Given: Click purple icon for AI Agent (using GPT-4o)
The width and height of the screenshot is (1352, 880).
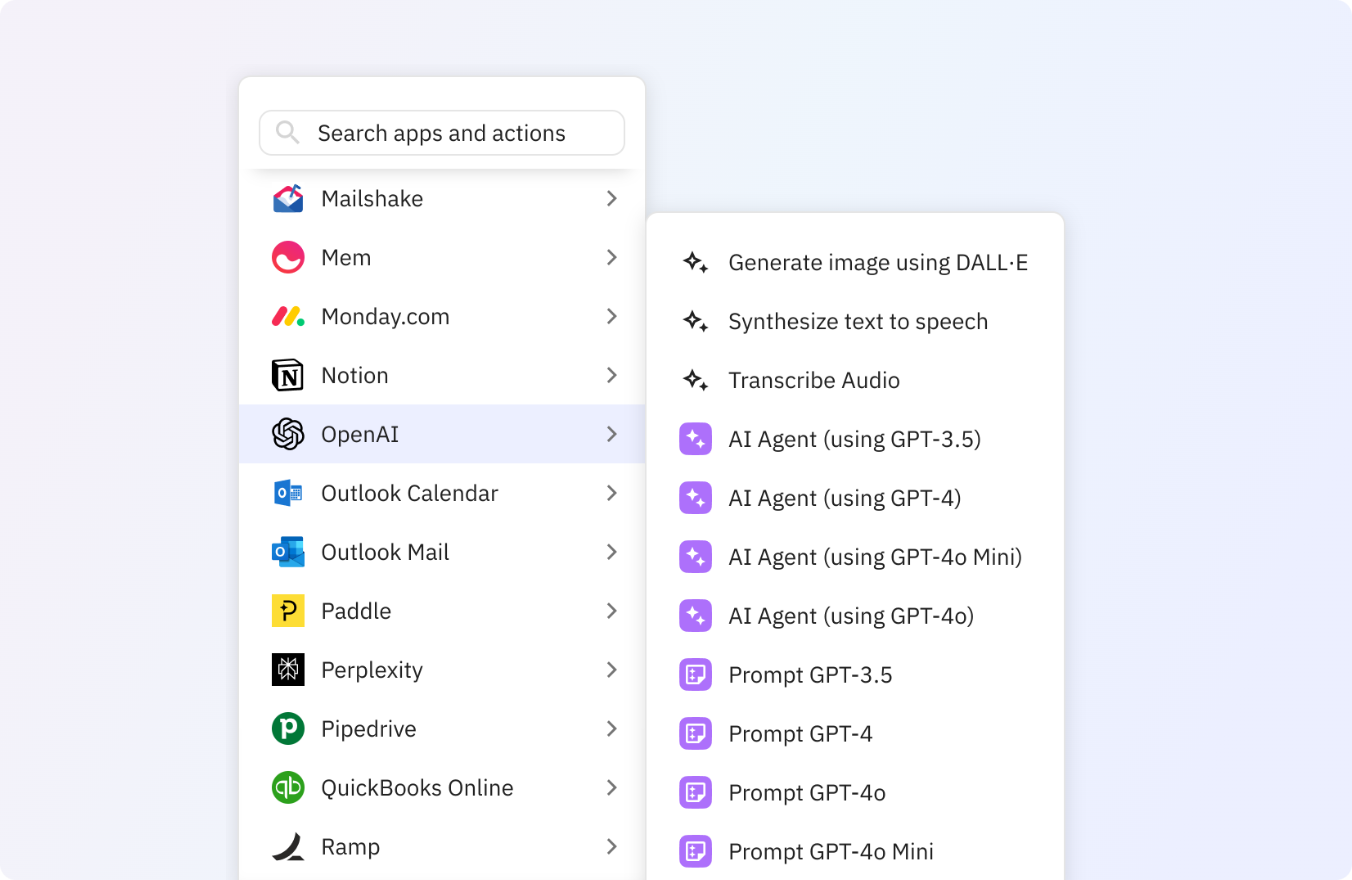Looking at the screenshot, I should click(695, 616).
